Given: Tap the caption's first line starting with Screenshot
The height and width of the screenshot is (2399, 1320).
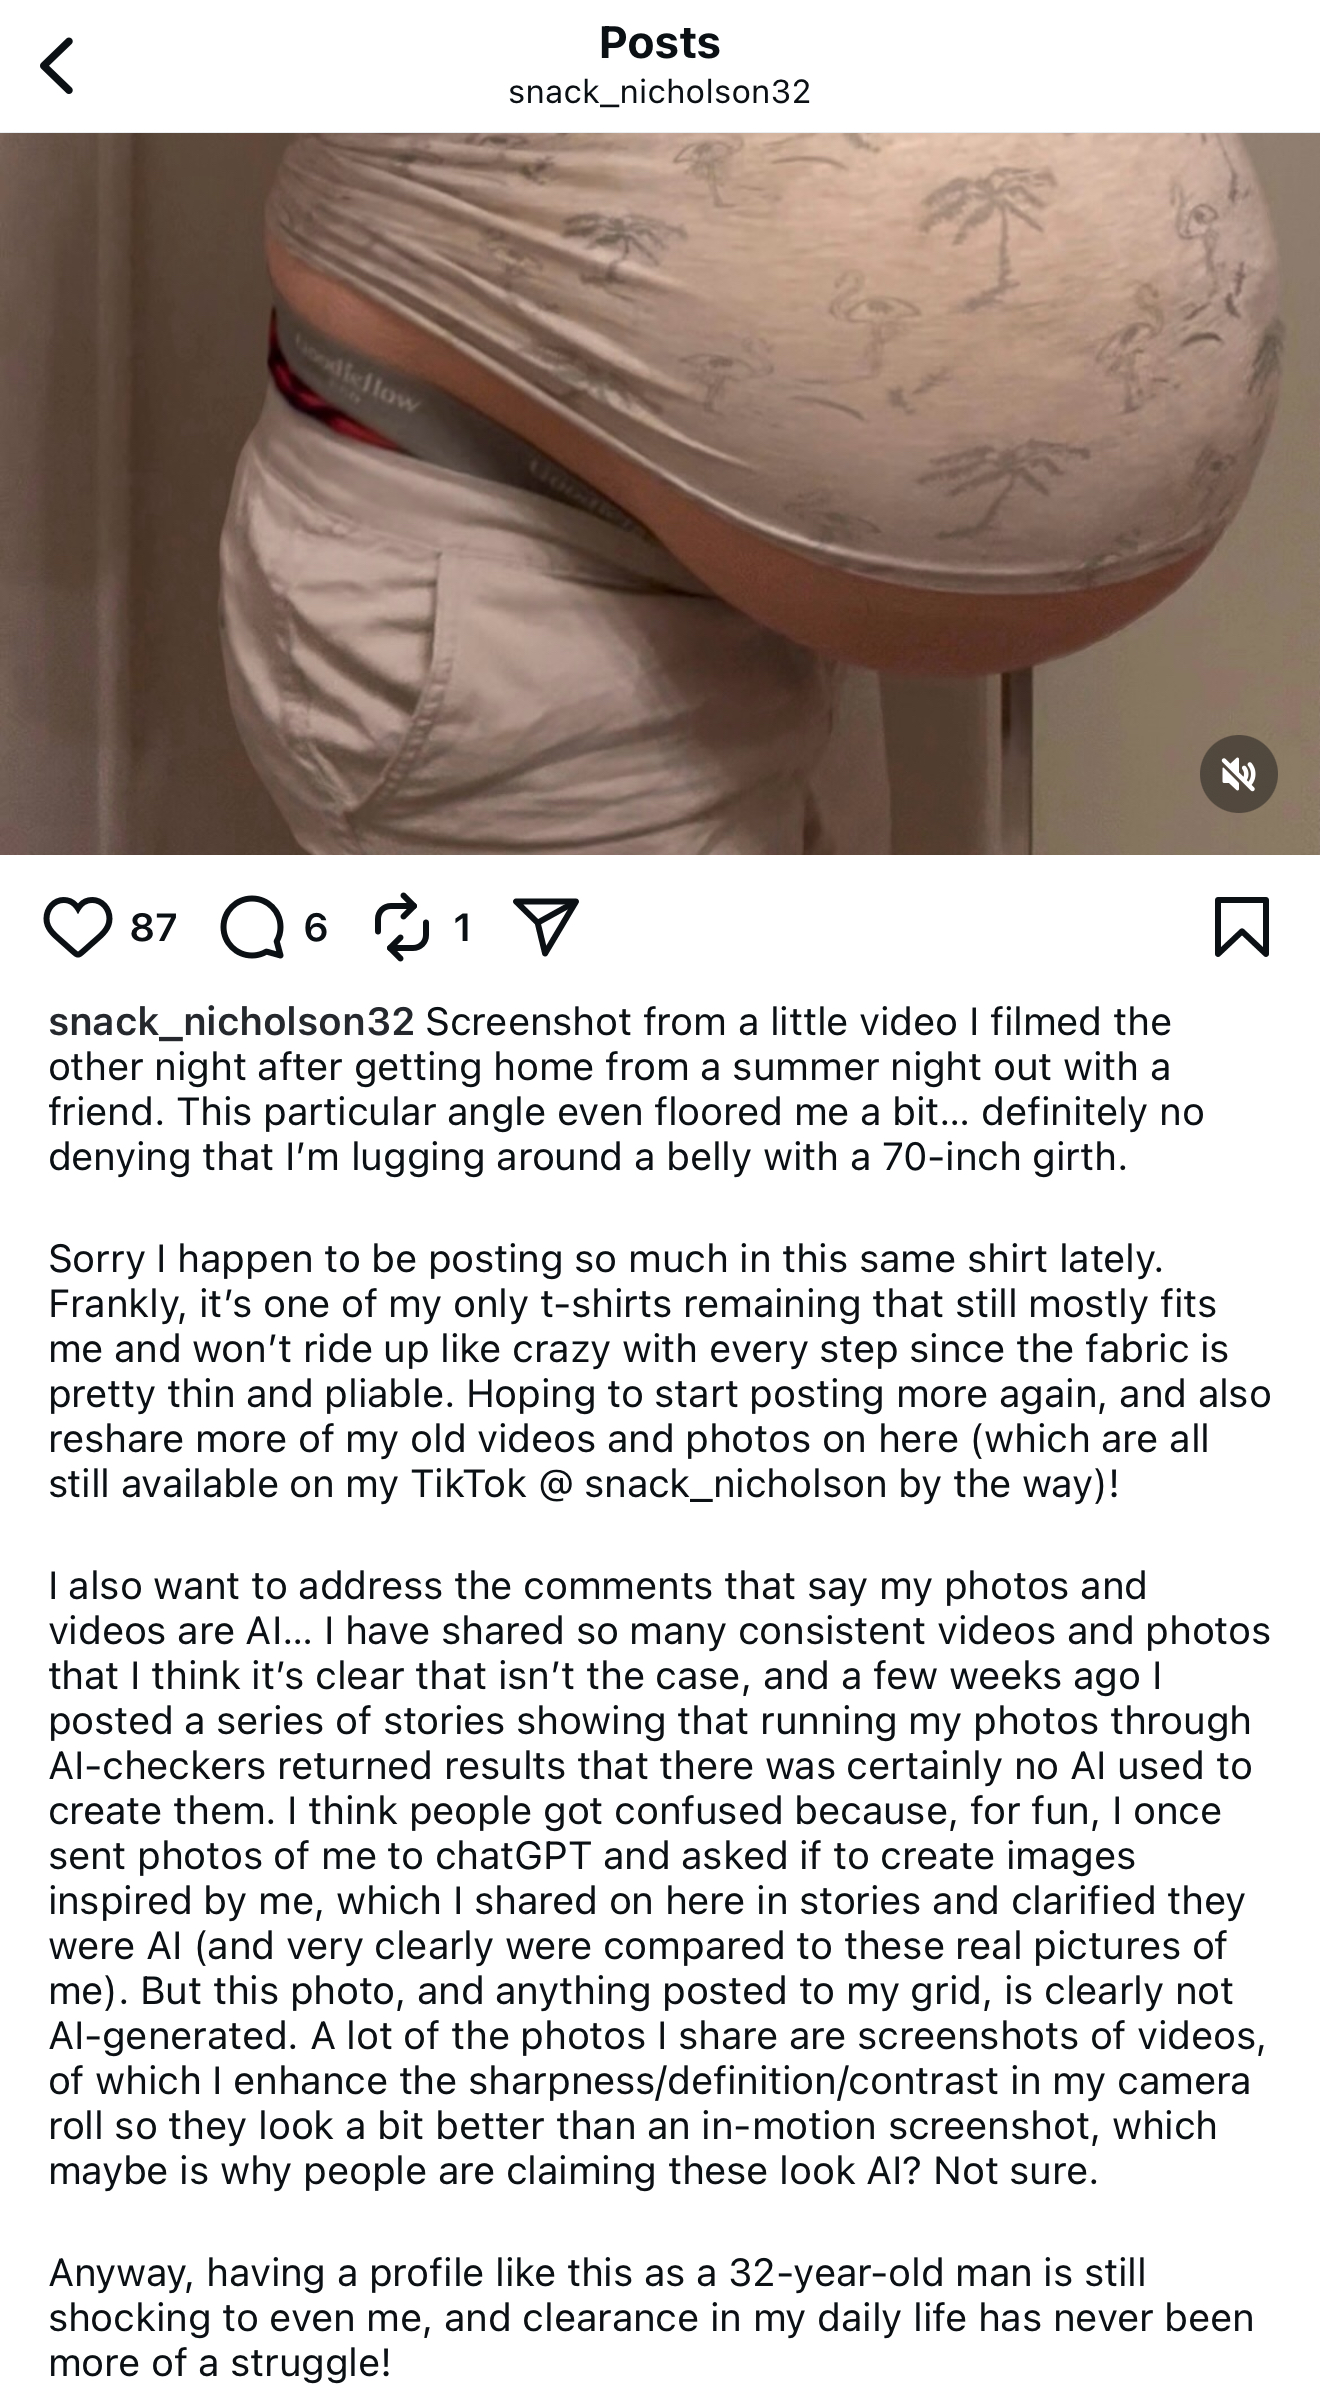Looking at the screenshot, I should (x=798, y=1021).
